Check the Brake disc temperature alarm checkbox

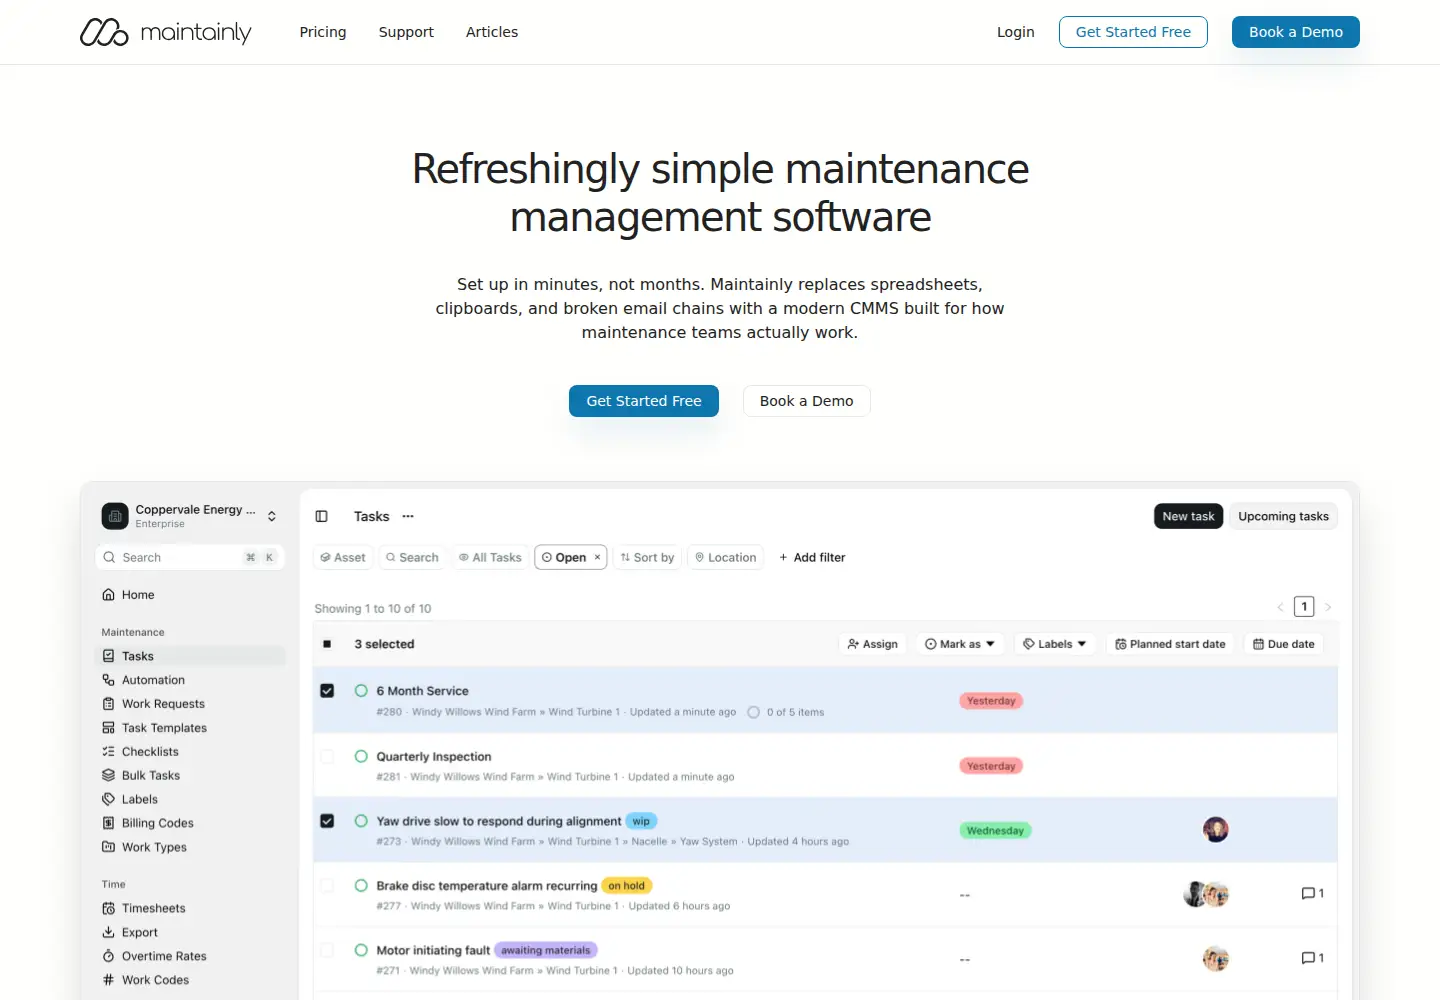[327, 886]
